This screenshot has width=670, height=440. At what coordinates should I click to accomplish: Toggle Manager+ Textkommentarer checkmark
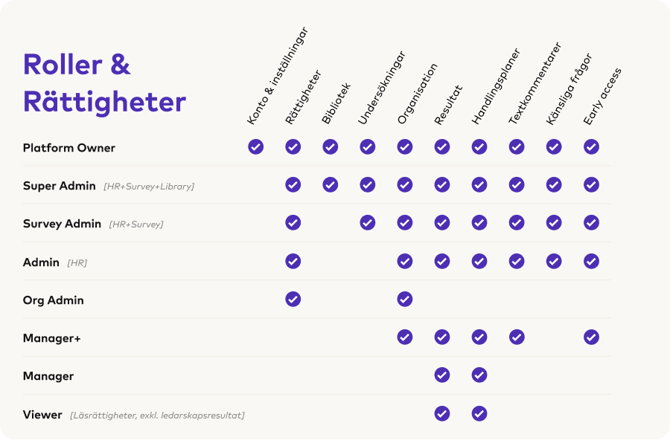[x=517, y=337]
